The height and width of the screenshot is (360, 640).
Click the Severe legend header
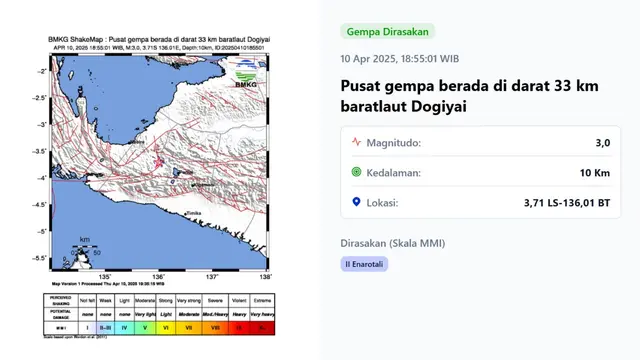click(x=215, y=300)
